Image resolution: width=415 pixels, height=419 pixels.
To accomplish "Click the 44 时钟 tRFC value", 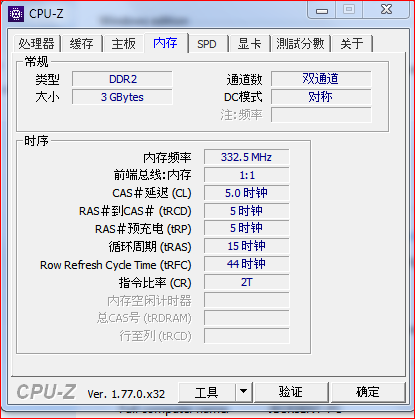I will pyautogui.click(x=247, y=264).
